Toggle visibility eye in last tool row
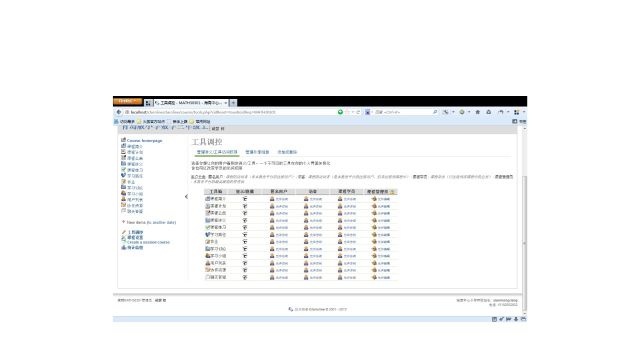 coord(245,277)
